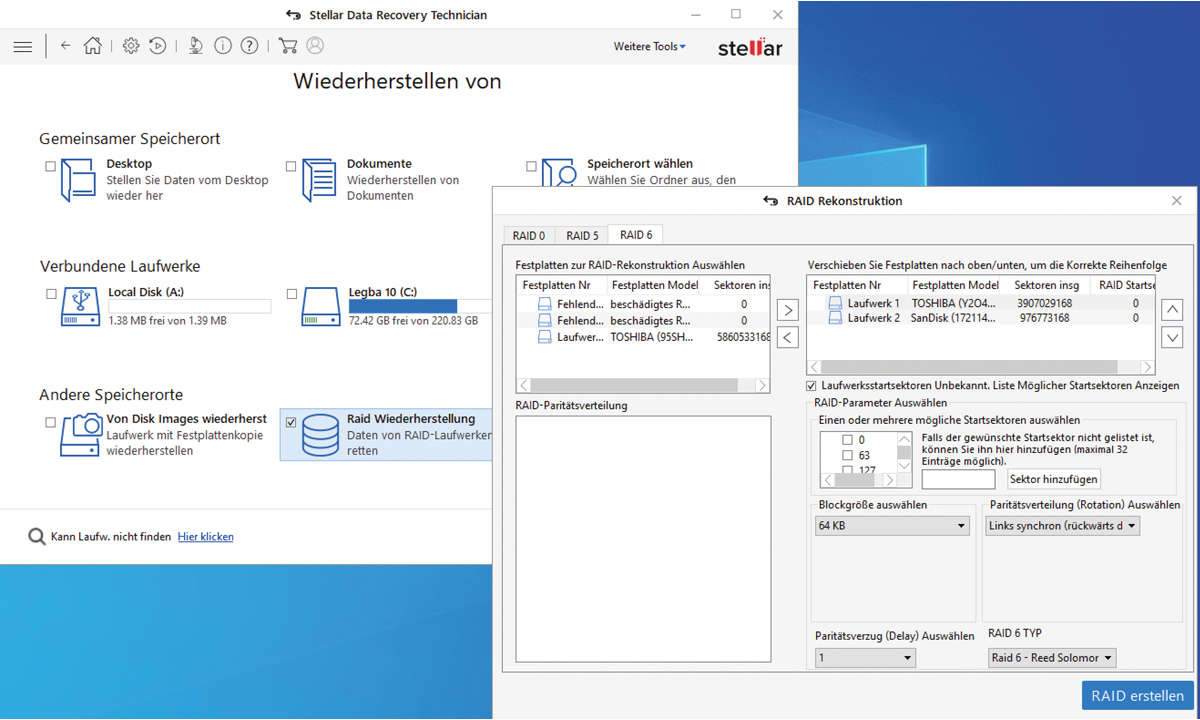The image size is (1200, 720).
Task: Untick the Raid Wiederherstellung checkbox
Action: (291, 422)
